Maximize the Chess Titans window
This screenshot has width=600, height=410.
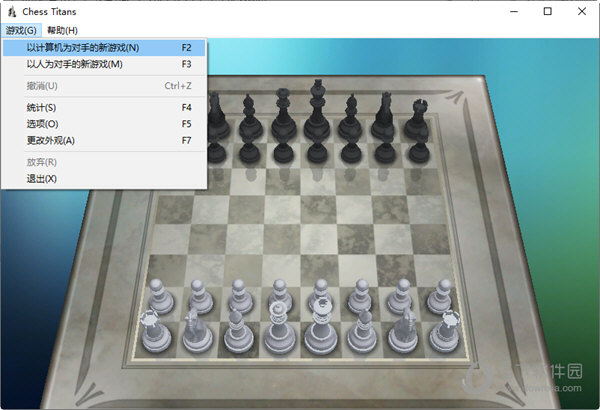point(548,11)
